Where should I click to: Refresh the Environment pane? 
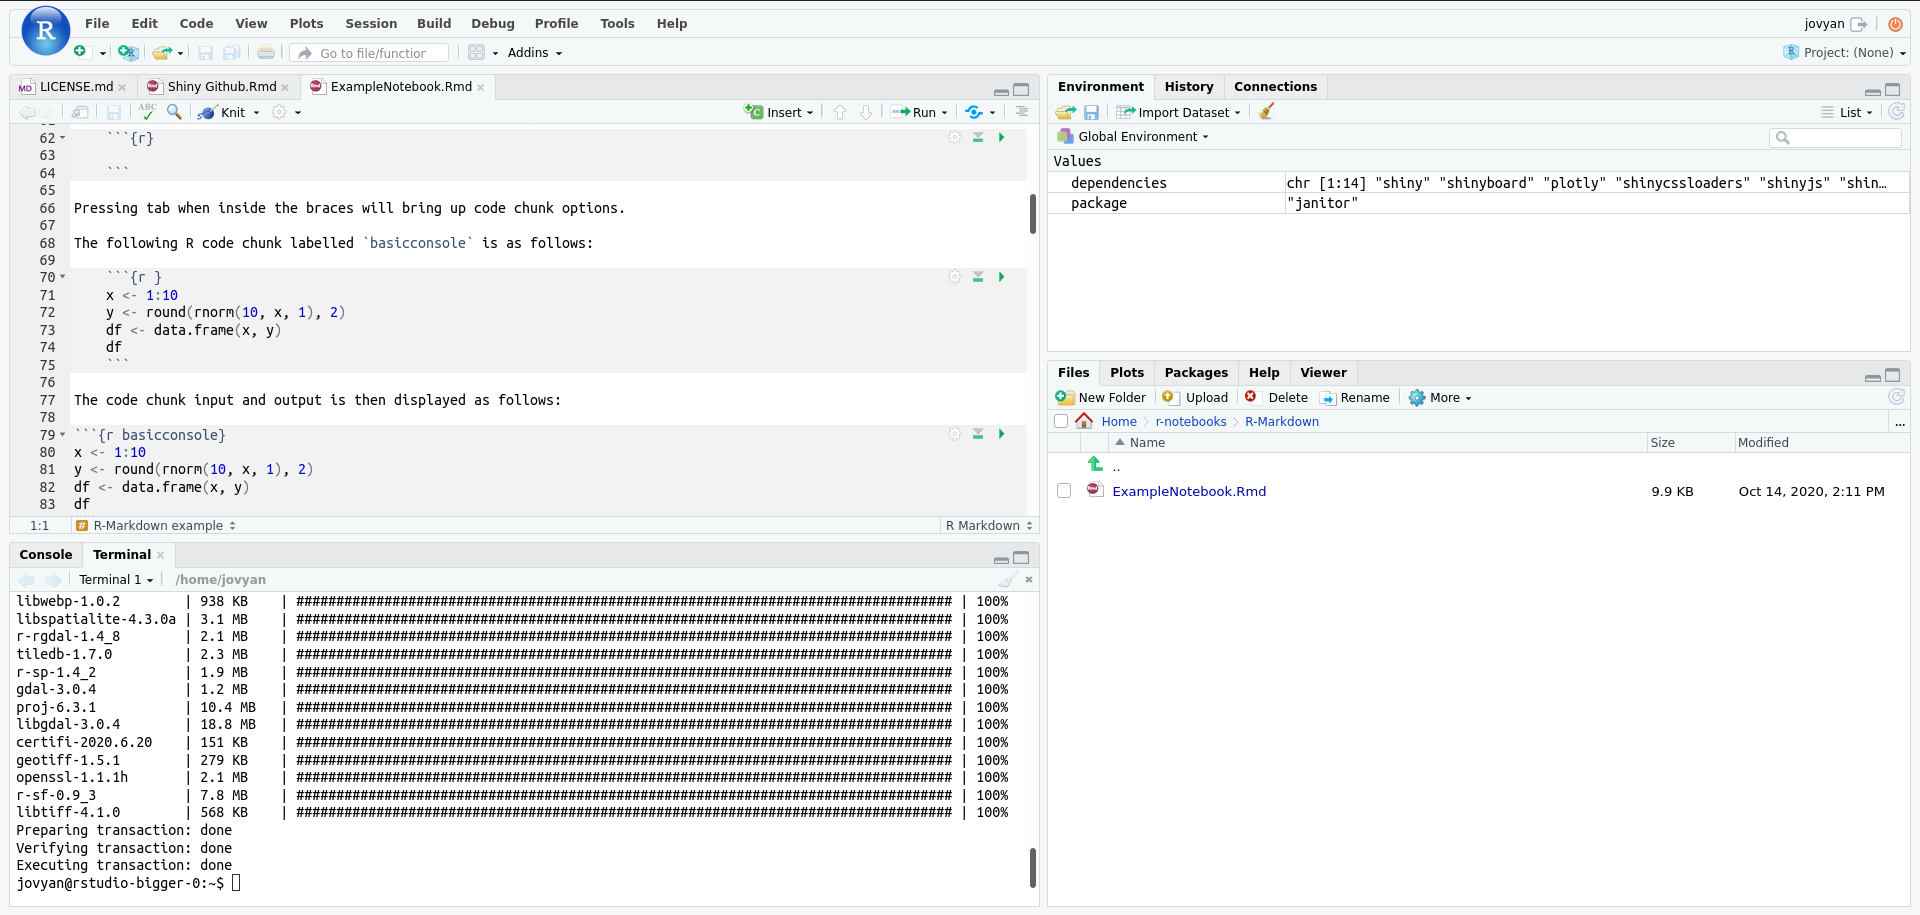pos(1896,112)
